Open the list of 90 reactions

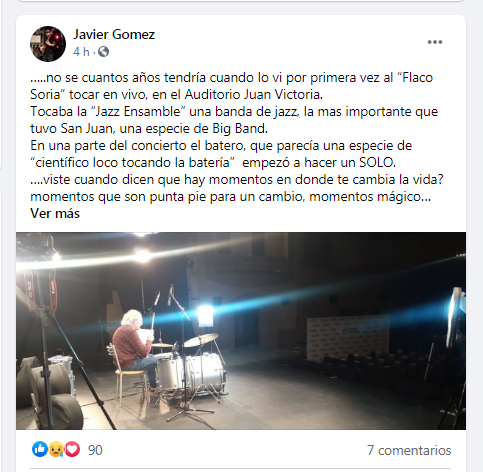[x=95, y=450]
